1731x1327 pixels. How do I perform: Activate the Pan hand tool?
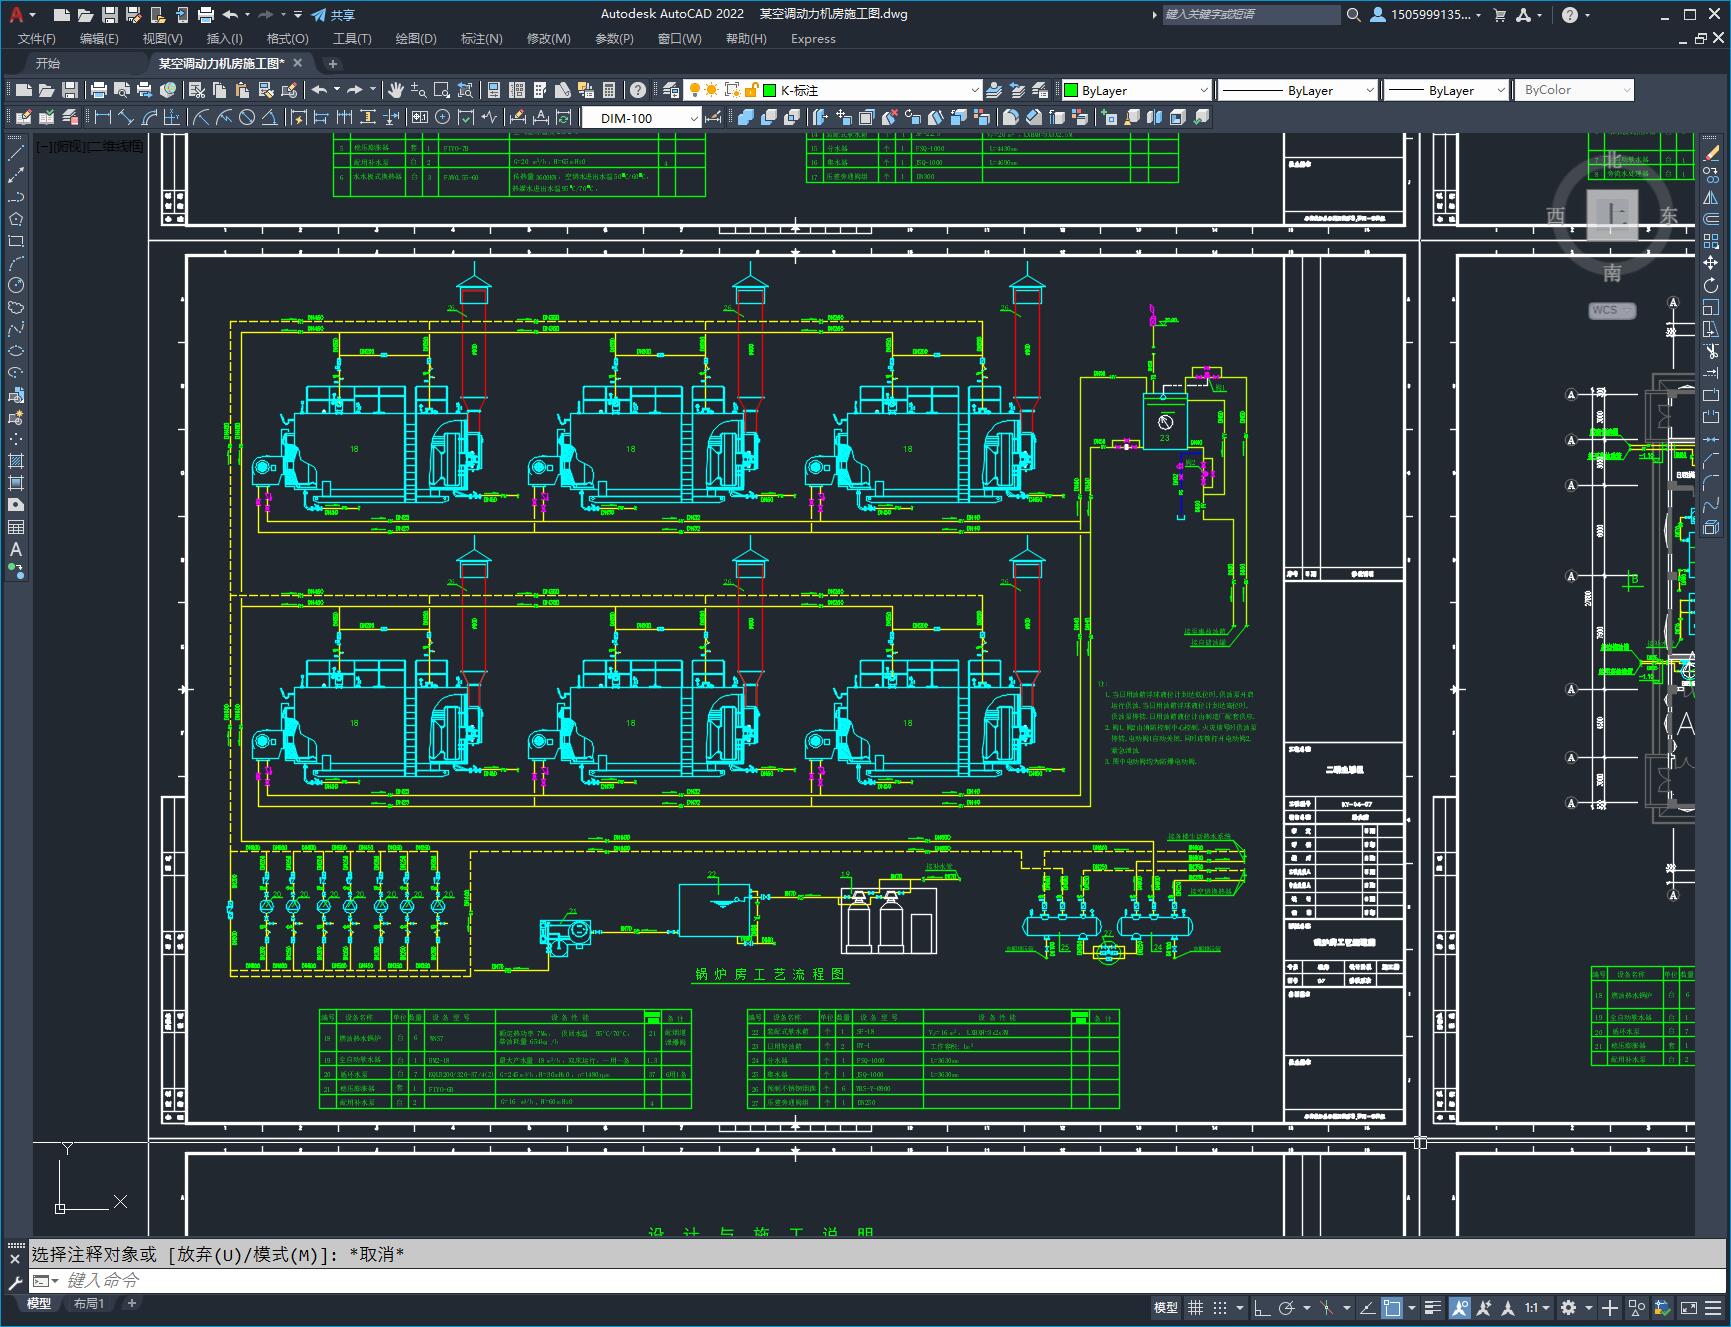(x=396, y=90)
